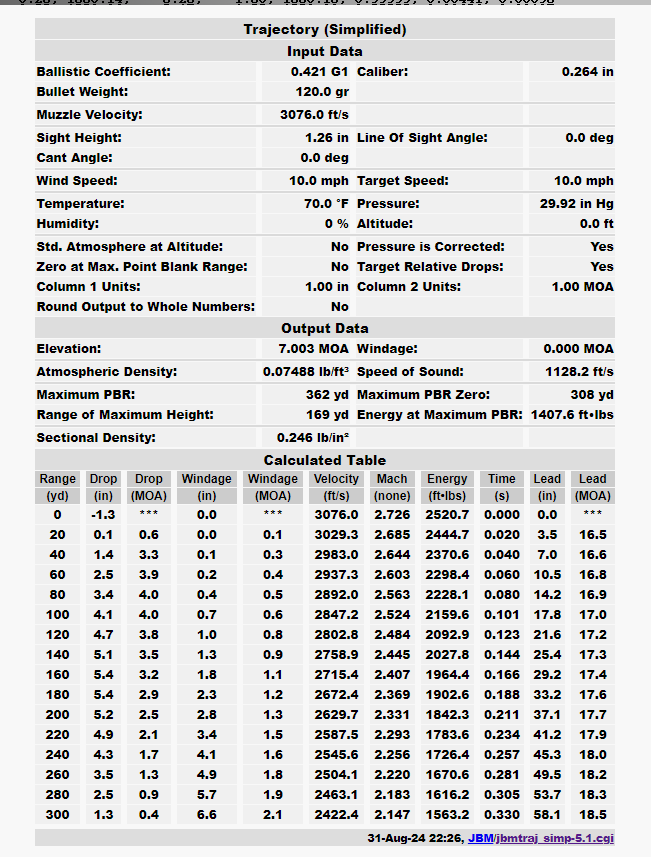Select the sight height value 1.26 in
Viewport: 651px width, 857px height.
click(x=326, y=138)
